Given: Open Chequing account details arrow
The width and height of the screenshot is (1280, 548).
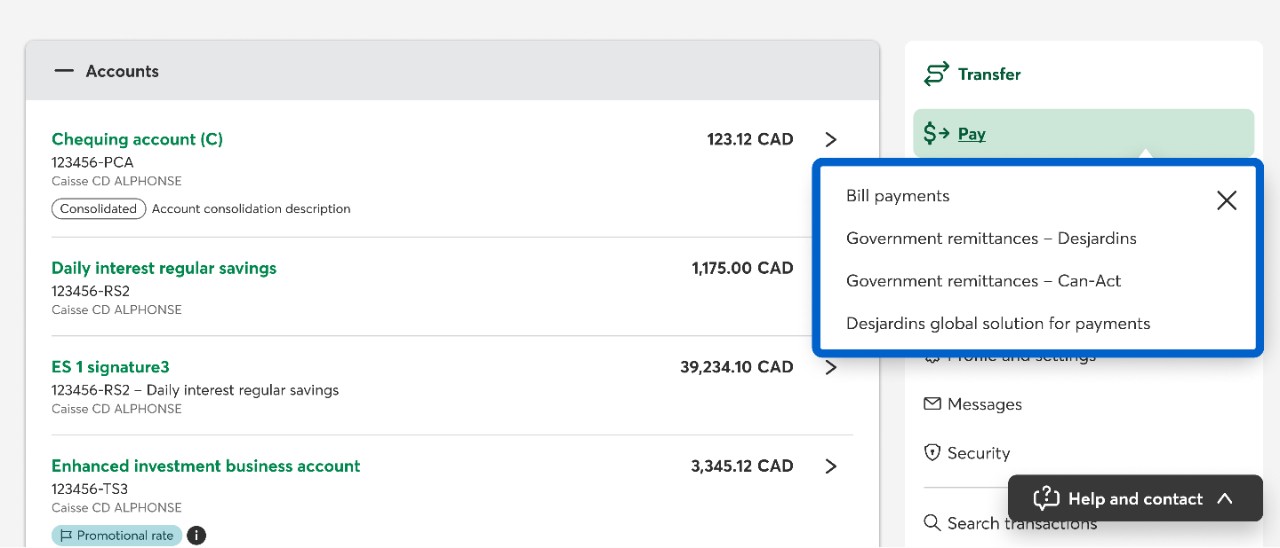Looking at the screenshot, I should click(831, 140).
